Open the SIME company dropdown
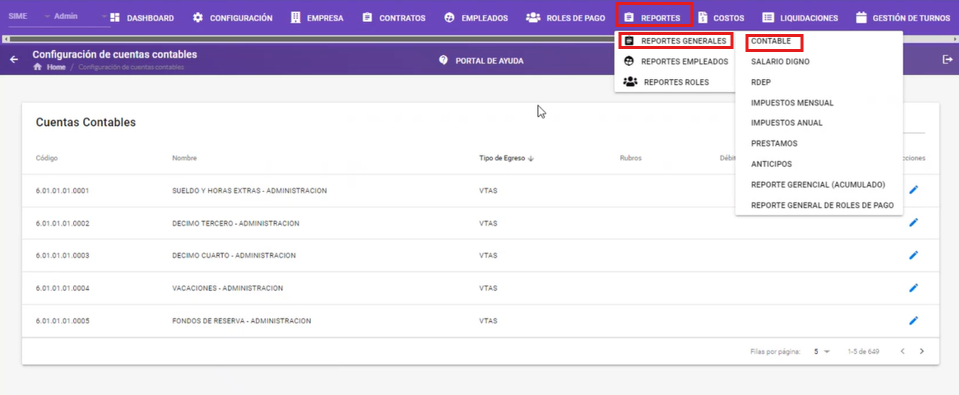The width and height of the screenshot is (959, 395). (x=28, y=16)
